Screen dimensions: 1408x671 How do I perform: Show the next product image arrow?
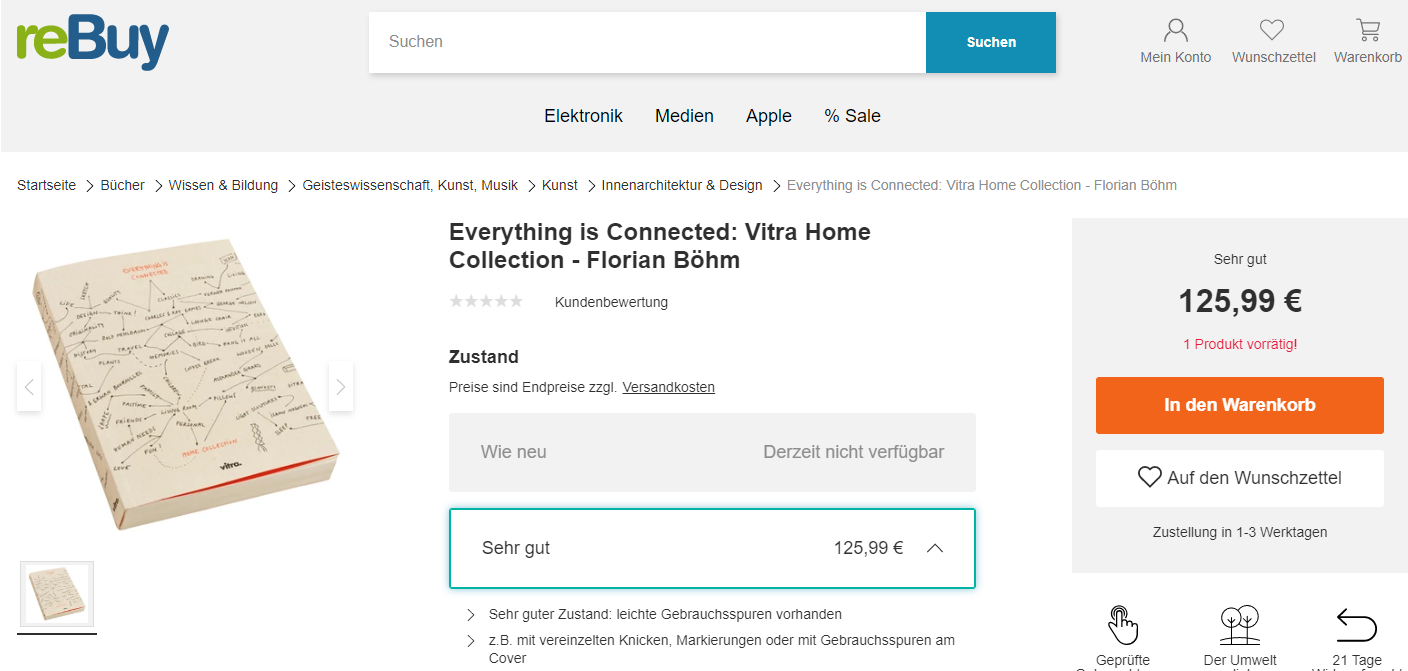[x=341, y=386]
